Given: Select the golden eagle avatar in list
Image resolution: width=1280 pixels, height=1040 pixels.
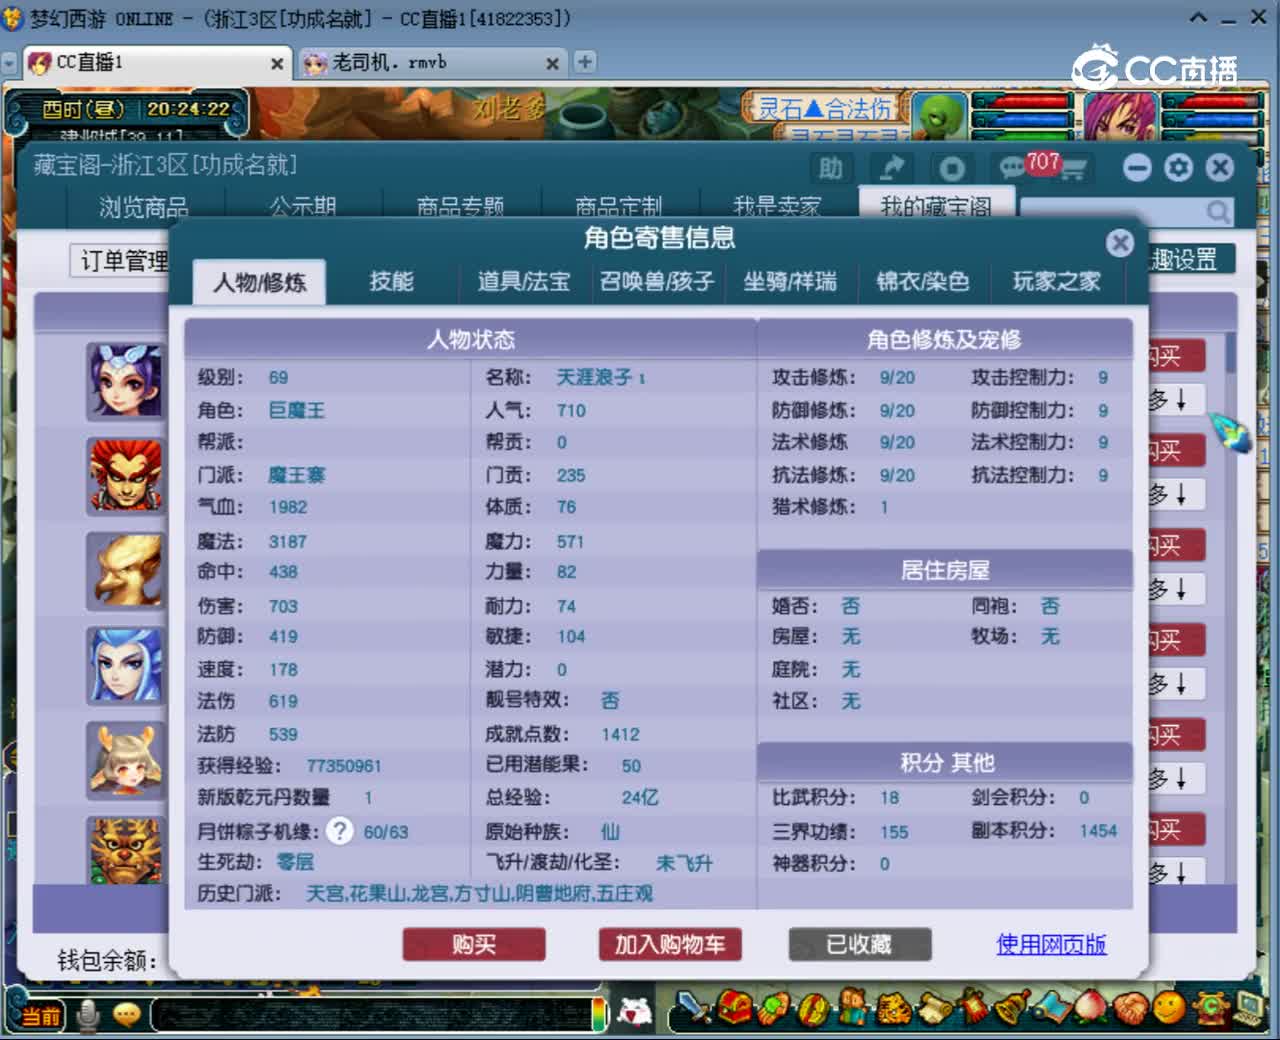Looking at the screenshot, I should [x=124, y=571].
